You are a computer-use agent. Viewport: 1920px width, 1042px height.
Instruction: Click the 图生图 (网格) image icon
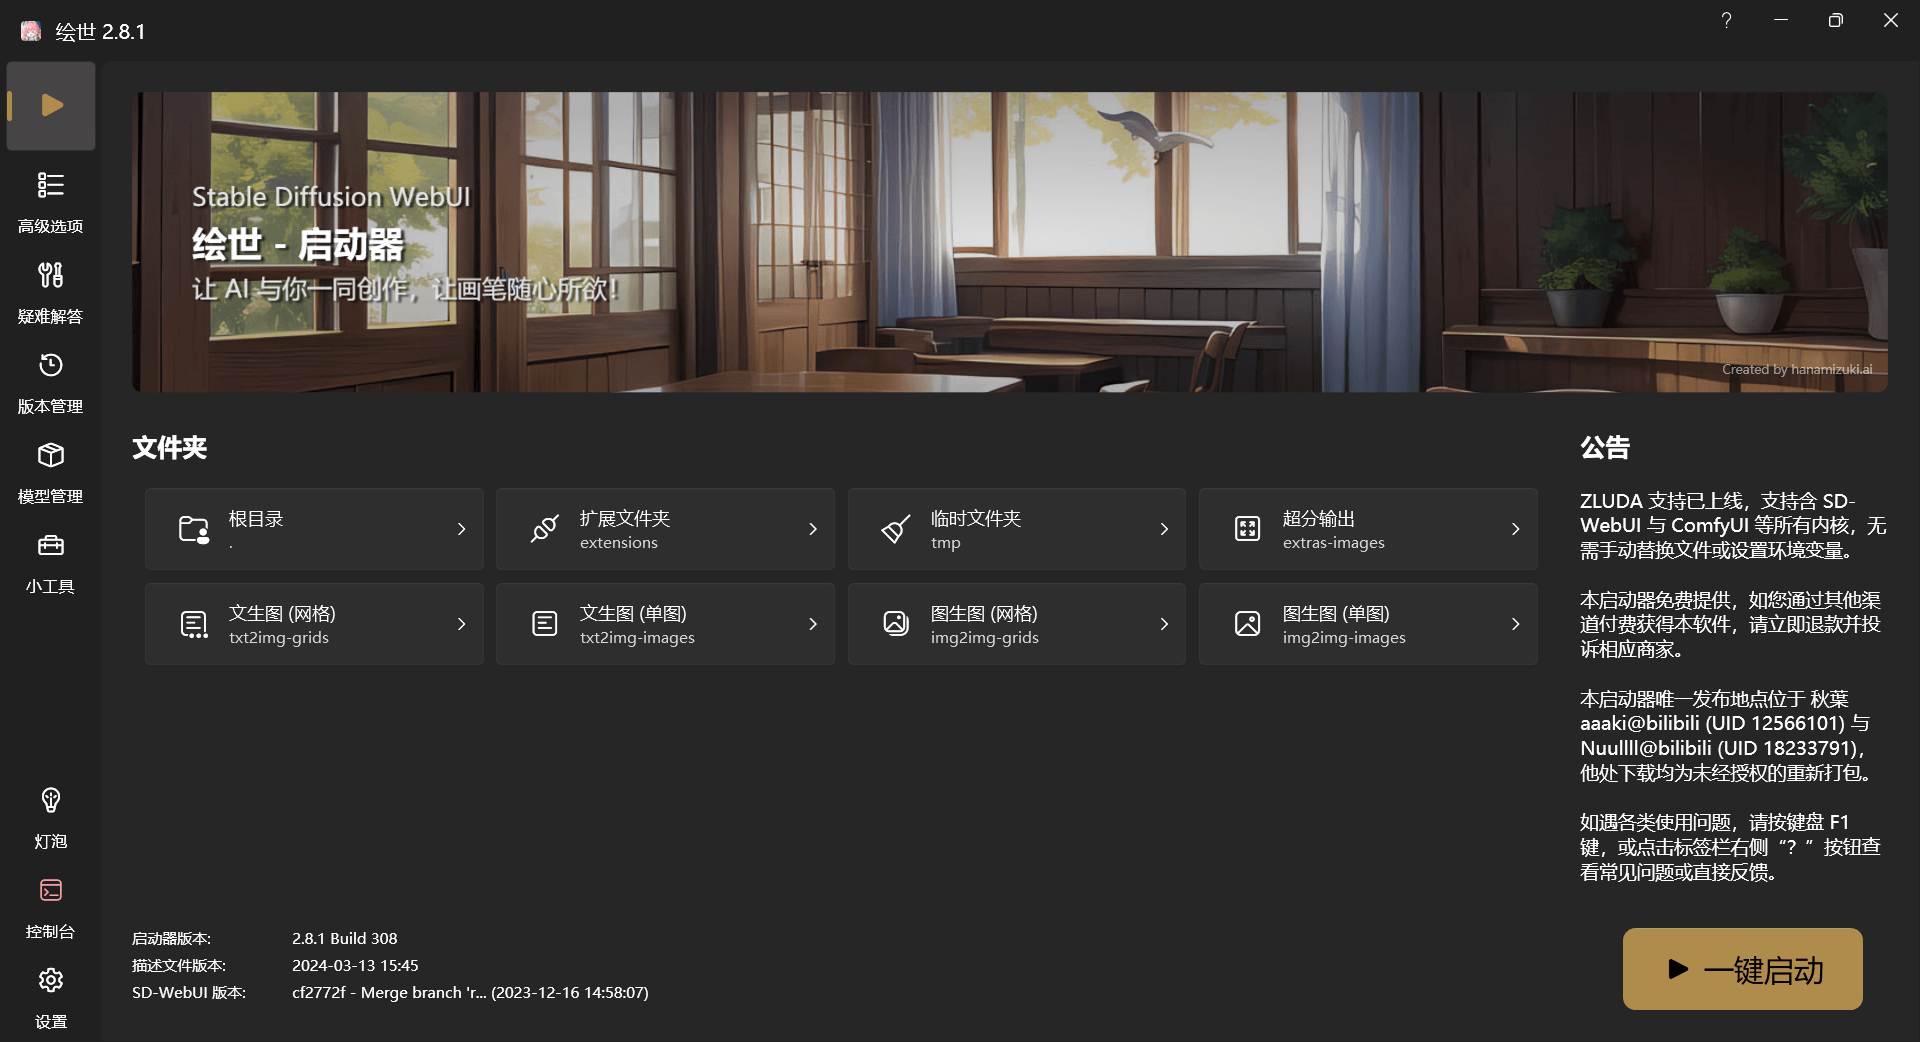point(896,624)
